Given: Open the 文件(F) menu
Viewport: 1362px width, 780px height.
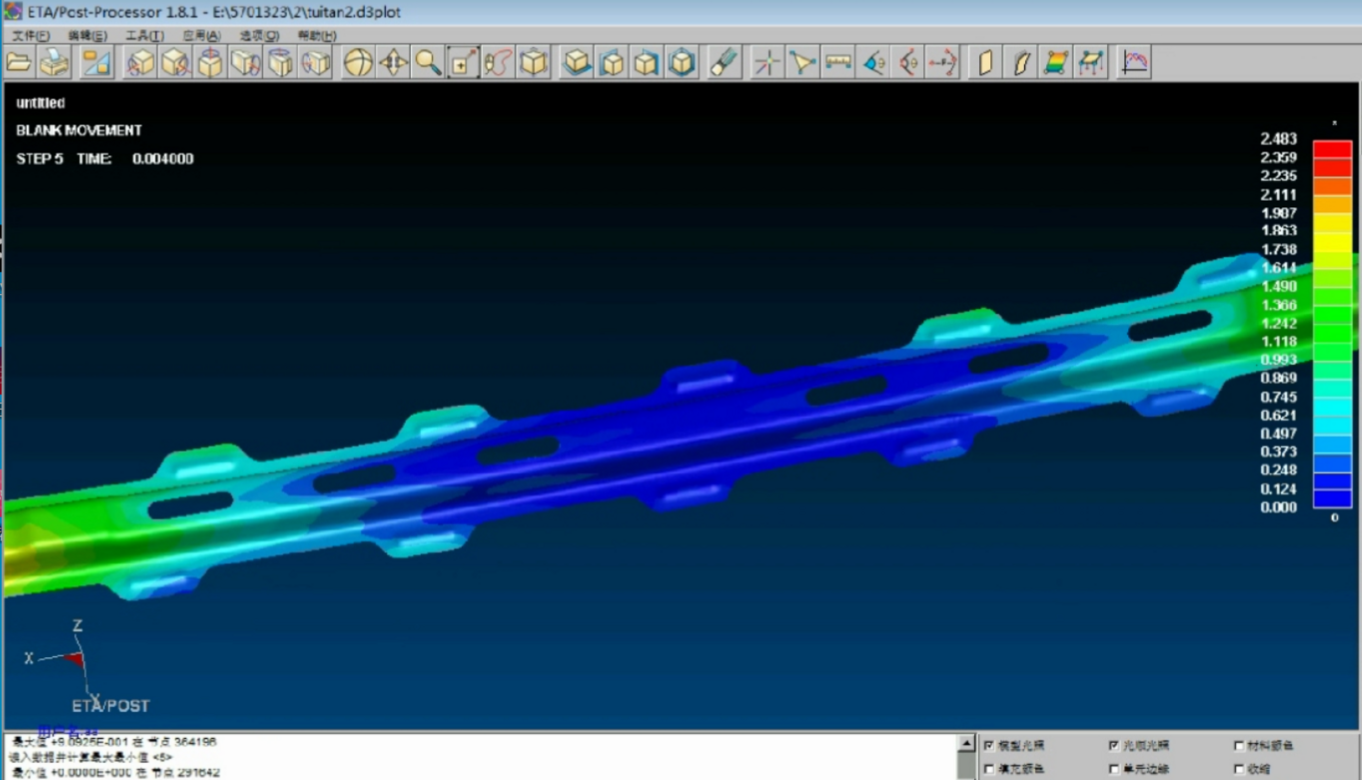Looking at the screenshot, I should click(x=31, y=36).
